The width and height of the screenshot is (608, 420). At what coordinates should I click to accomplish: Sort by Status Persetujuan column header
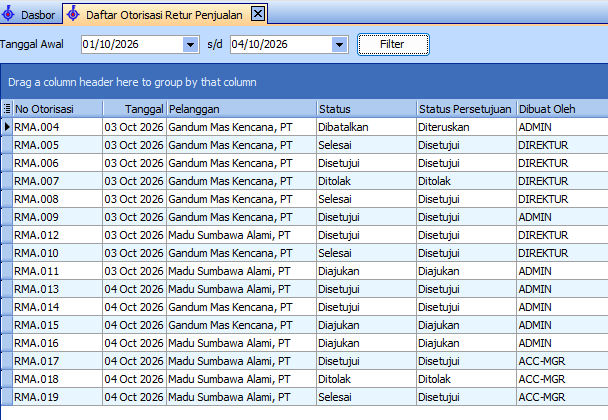click(466, 109)
